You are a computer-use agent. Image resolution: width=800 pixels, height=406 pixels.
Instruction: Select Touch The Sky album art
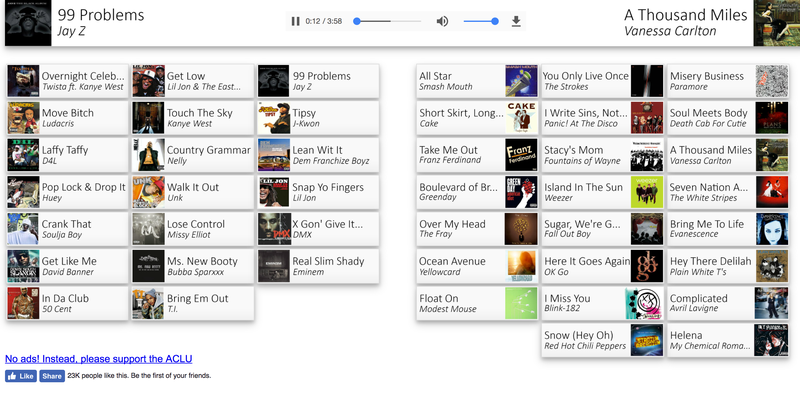pos(148,118)
